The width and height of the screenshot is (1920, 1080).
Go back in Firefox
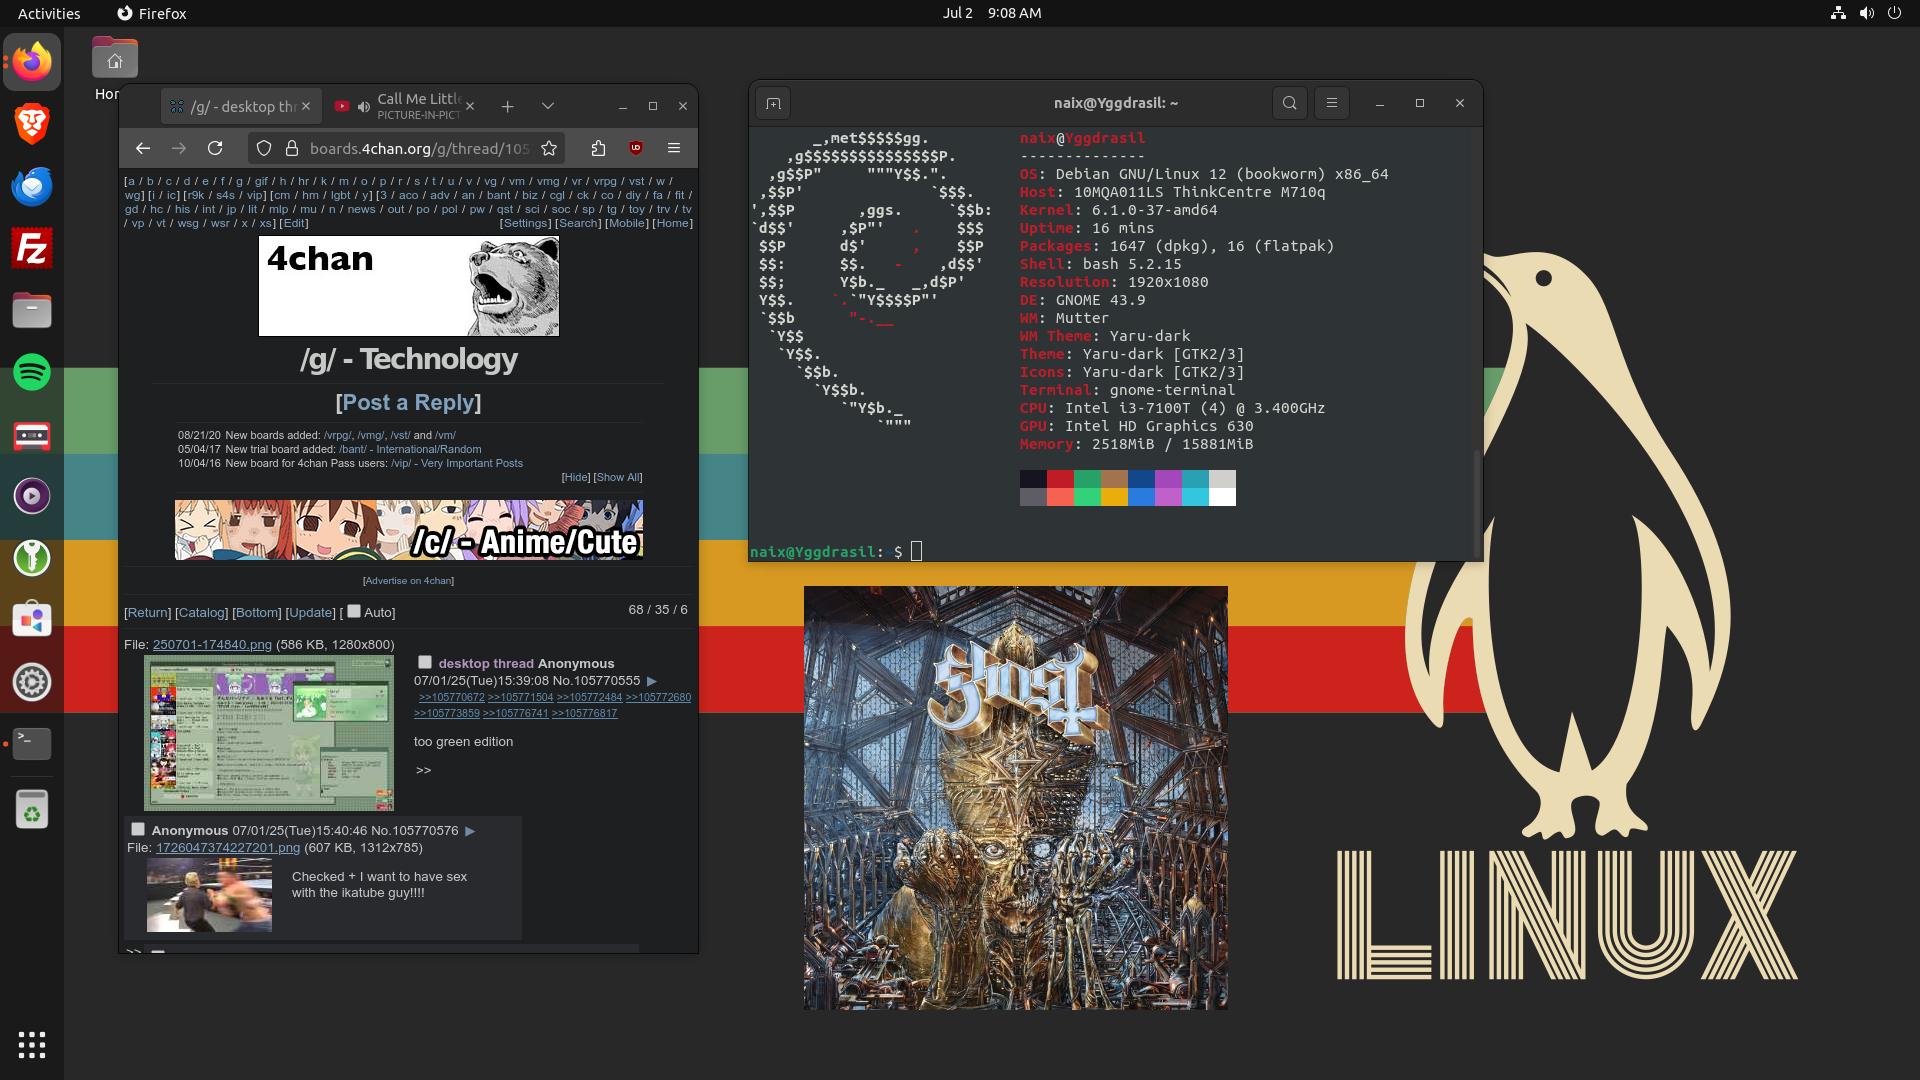(x=143, y=148)
